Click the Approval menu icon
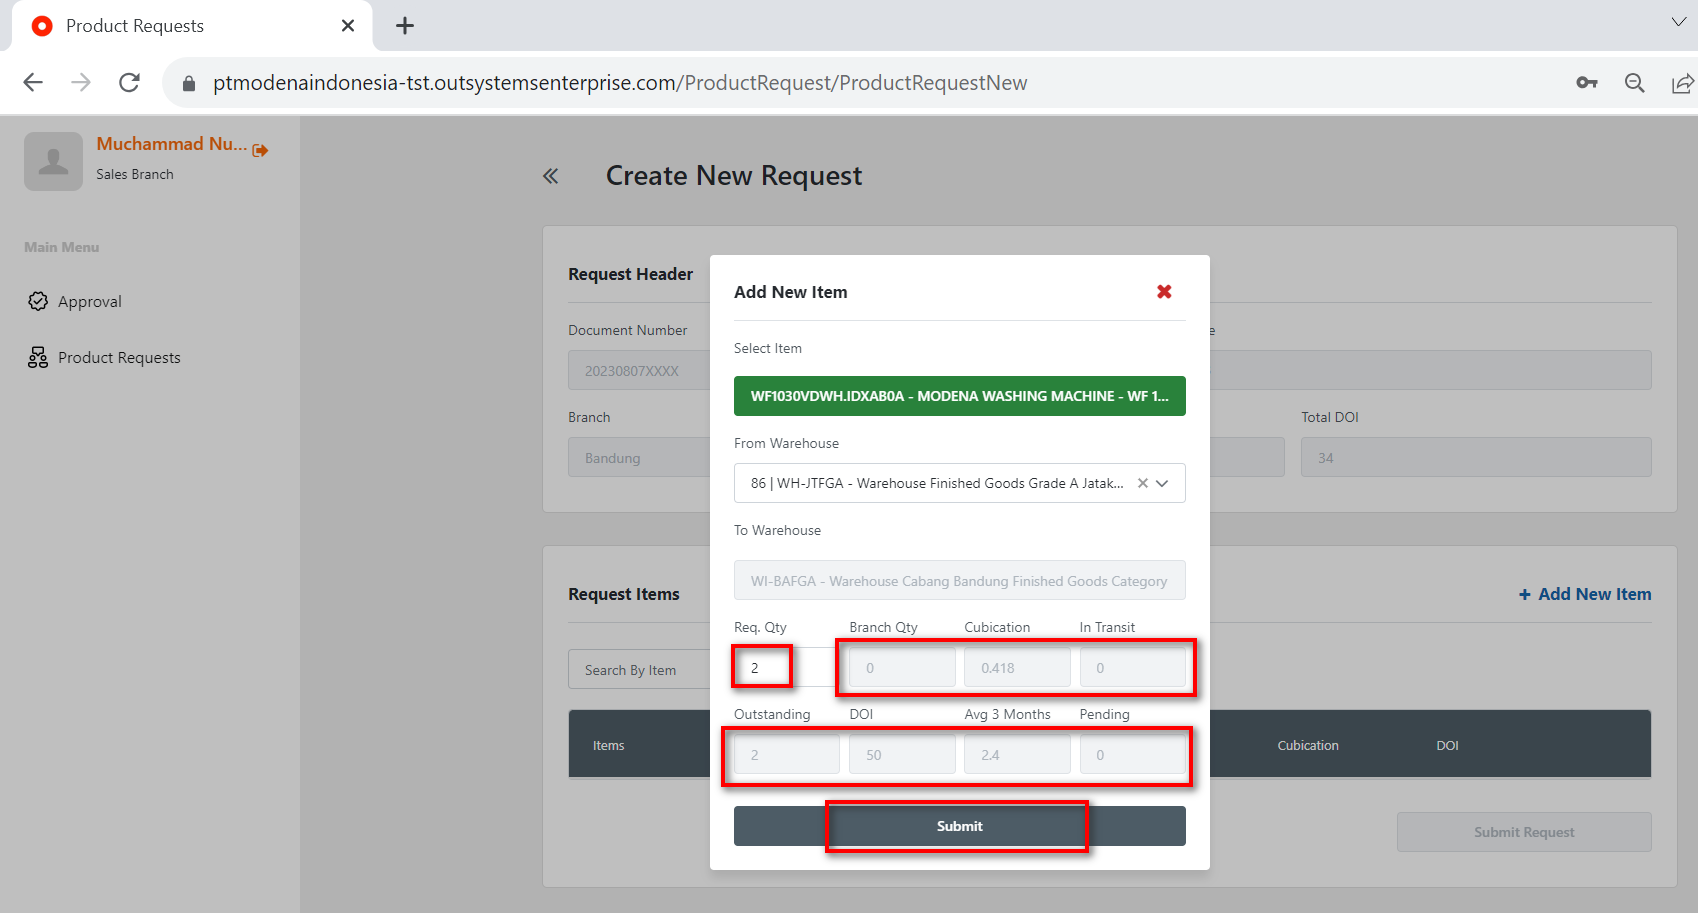This screenshot has height=913, width=1698. tap(38, 301)
